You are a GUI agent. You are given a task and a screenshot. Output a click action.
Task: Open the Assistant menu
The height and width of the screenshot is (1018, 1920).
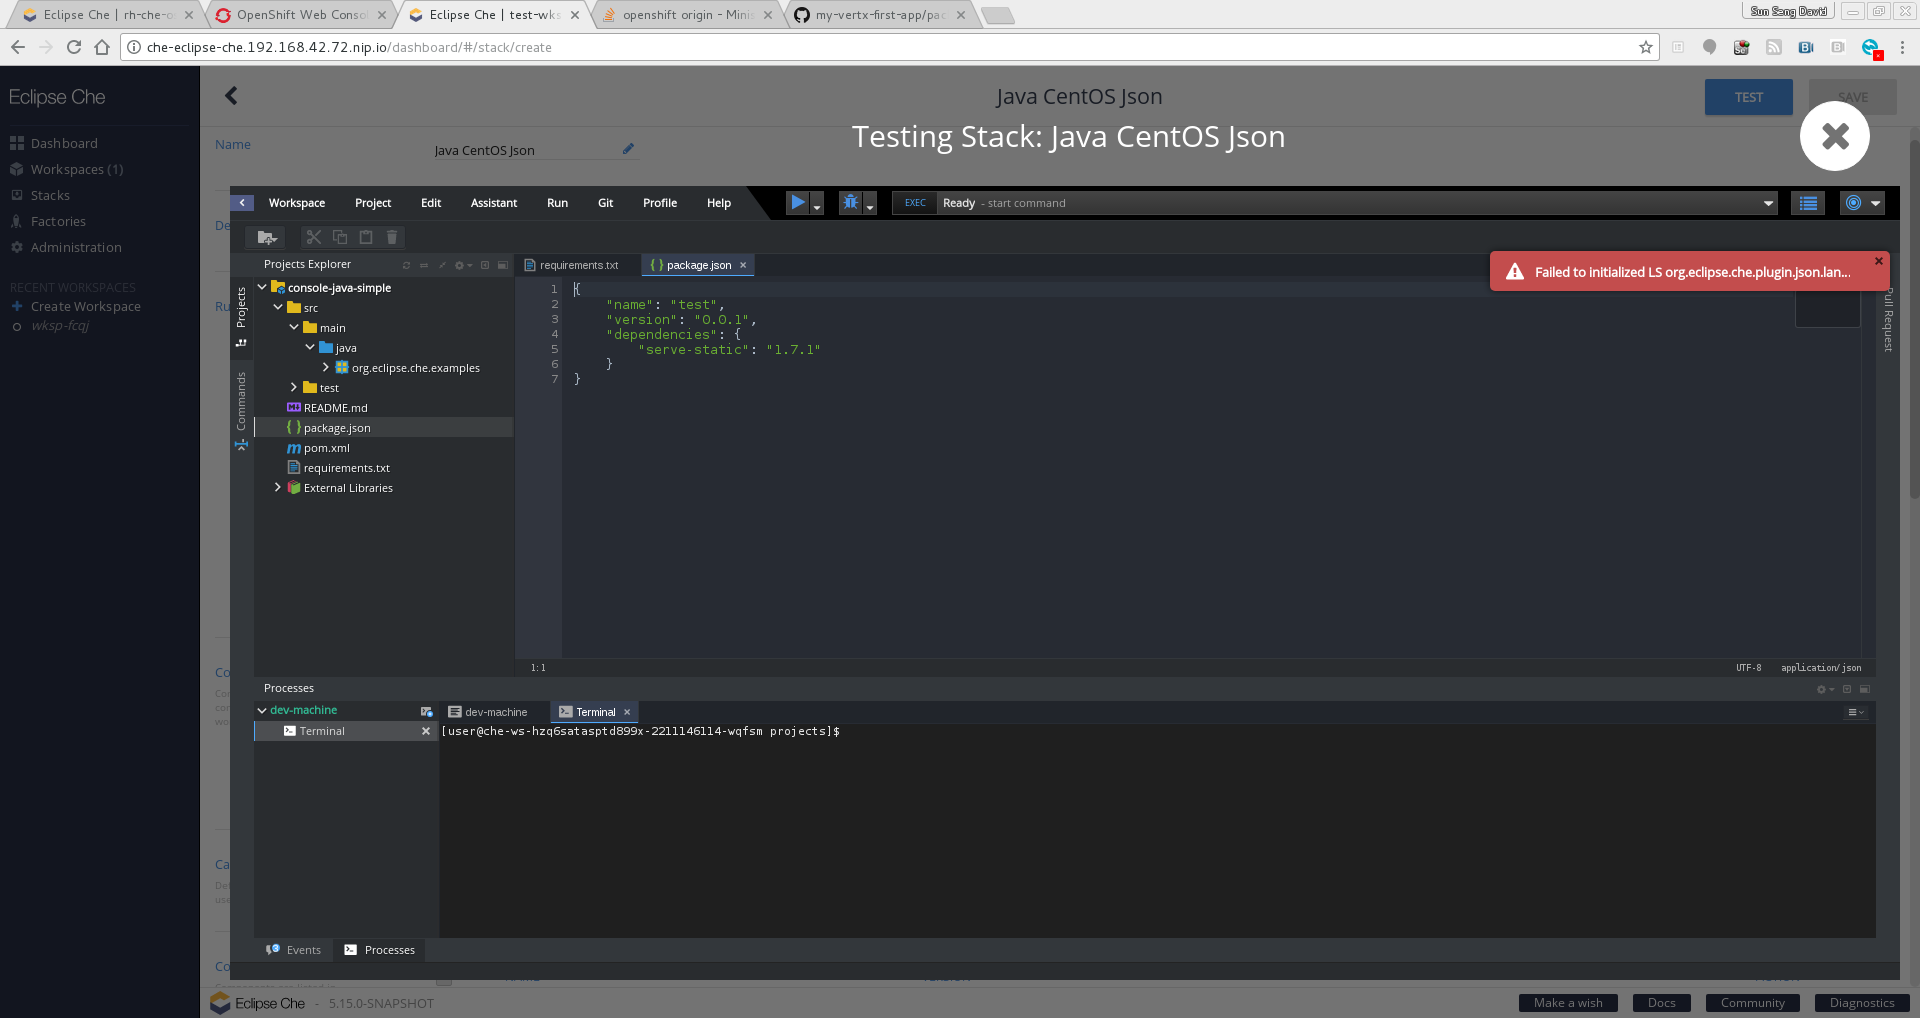tap(494, 203)
